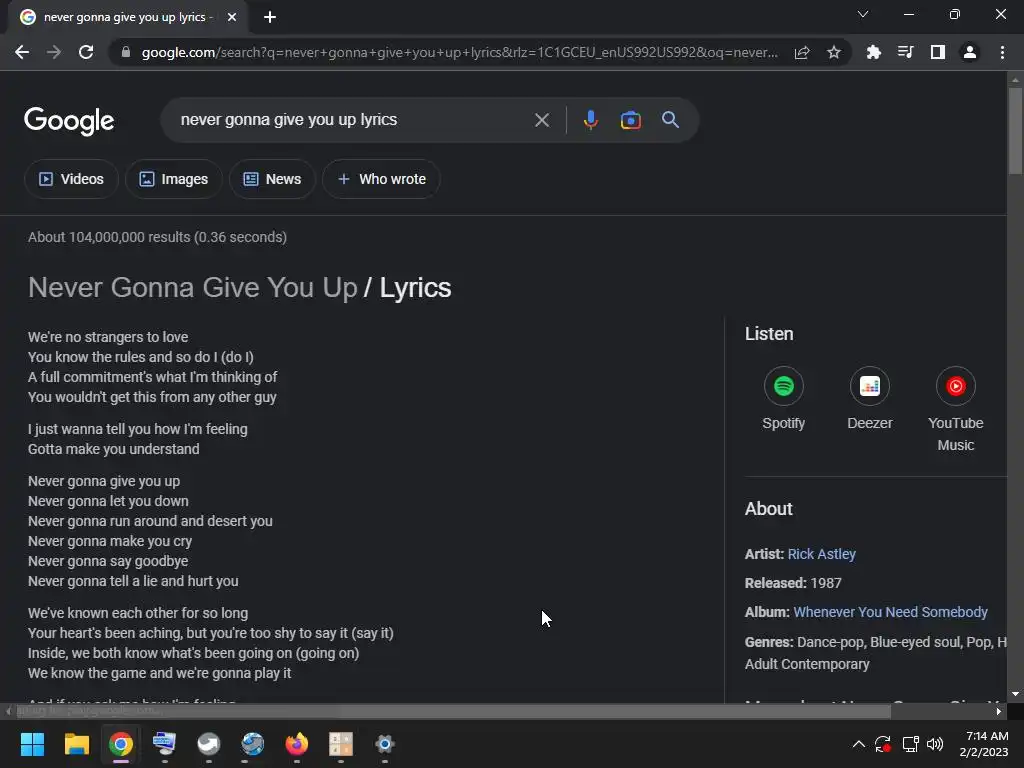Go to Google home via the logo
This screenshot has height=768, width=1024.
(69, 121)
